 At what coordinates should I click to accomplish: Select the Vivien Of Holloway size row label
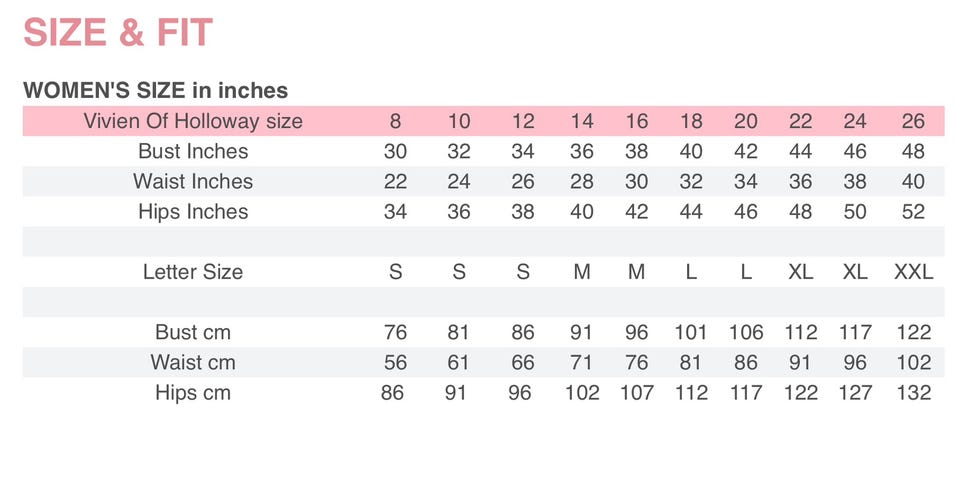click(x=193, y=122)
